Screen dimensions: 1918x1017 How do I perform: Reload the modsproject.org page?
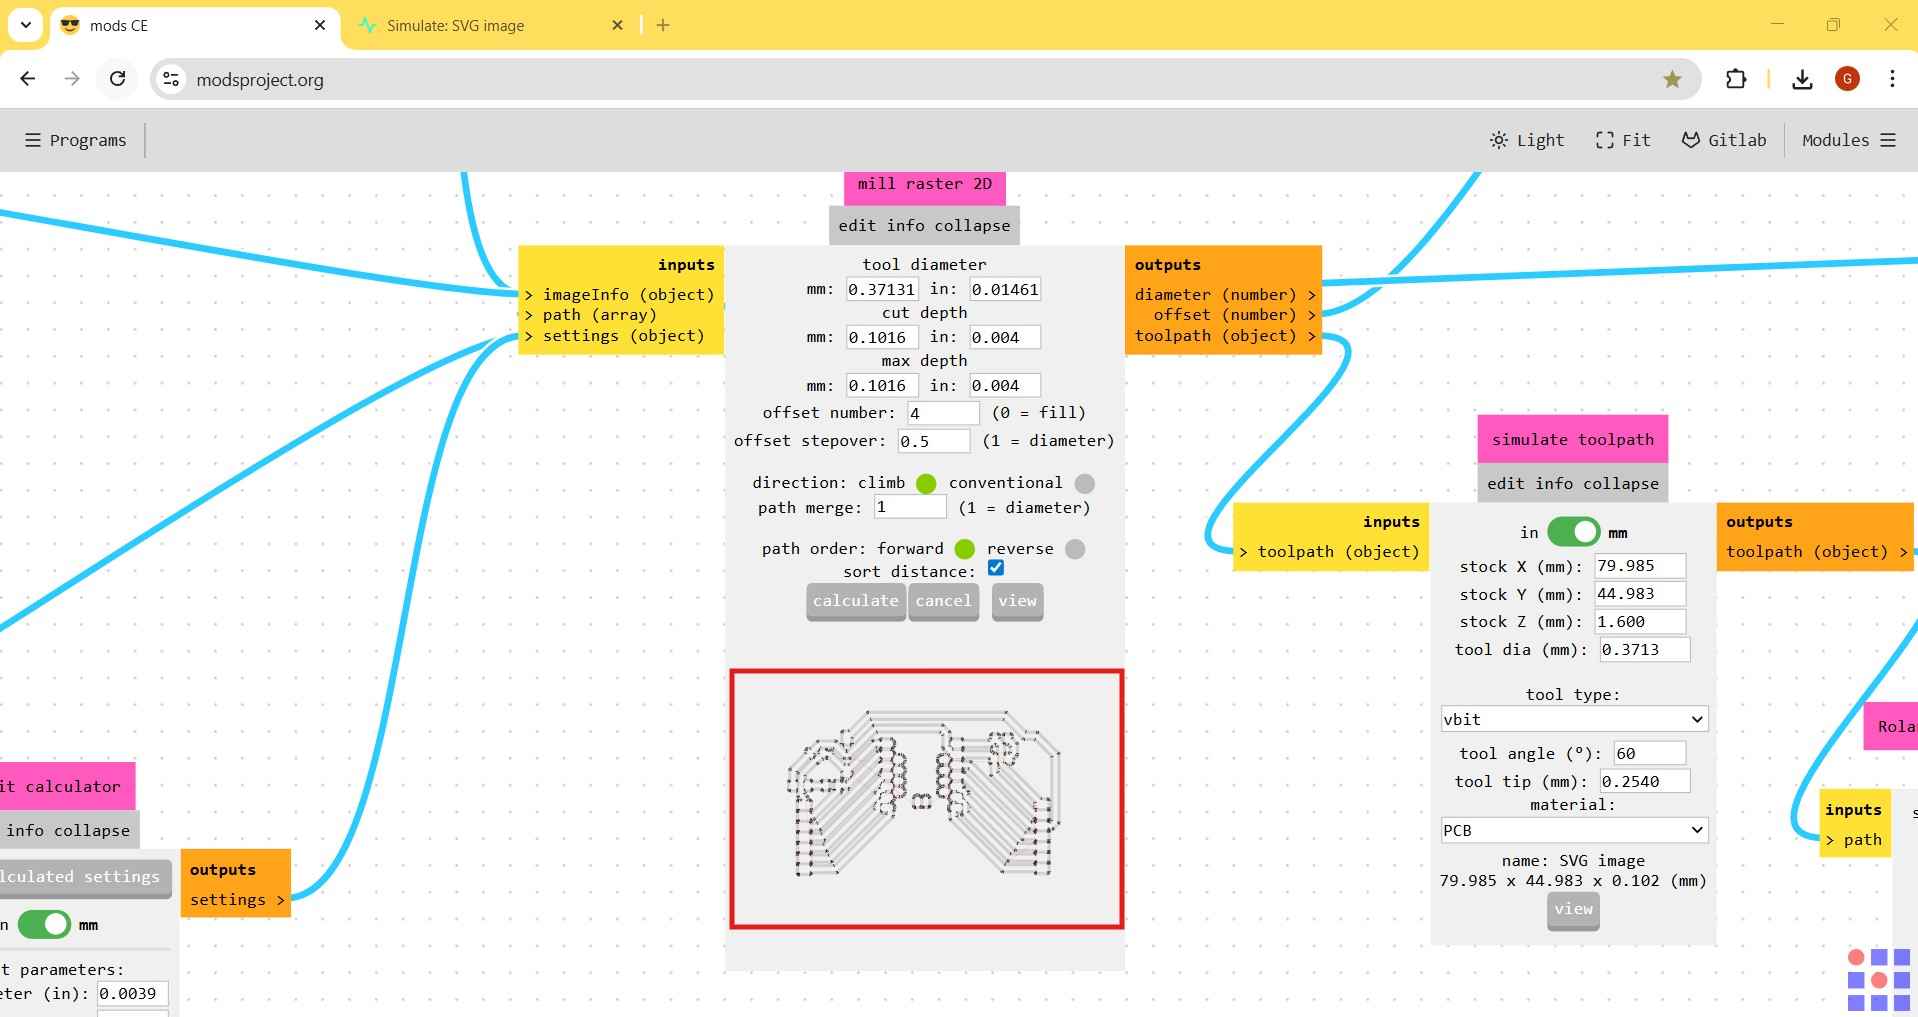tap(118, 79)
